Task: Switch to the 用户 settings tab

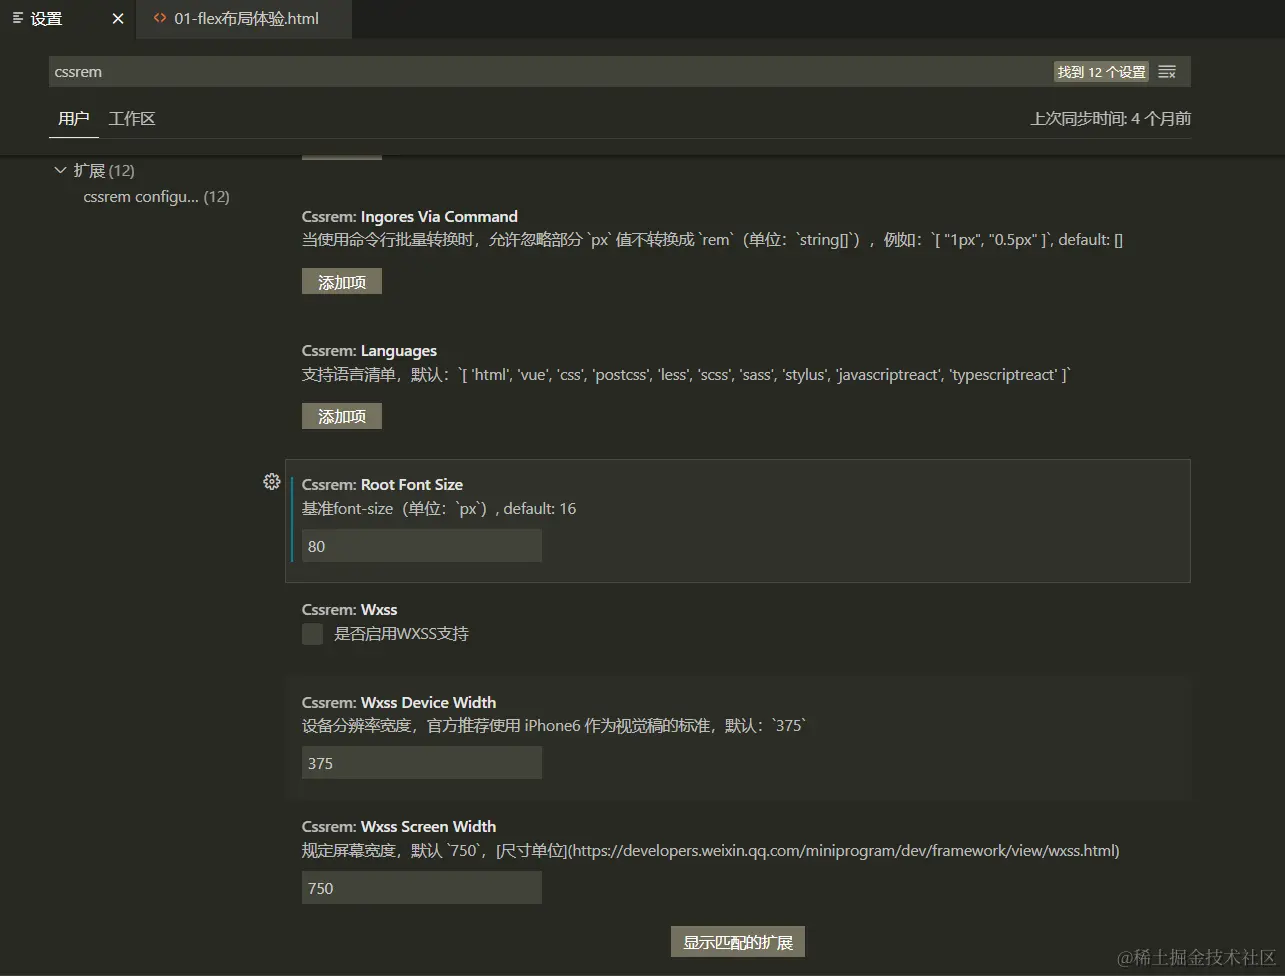Action: (74, 118)
